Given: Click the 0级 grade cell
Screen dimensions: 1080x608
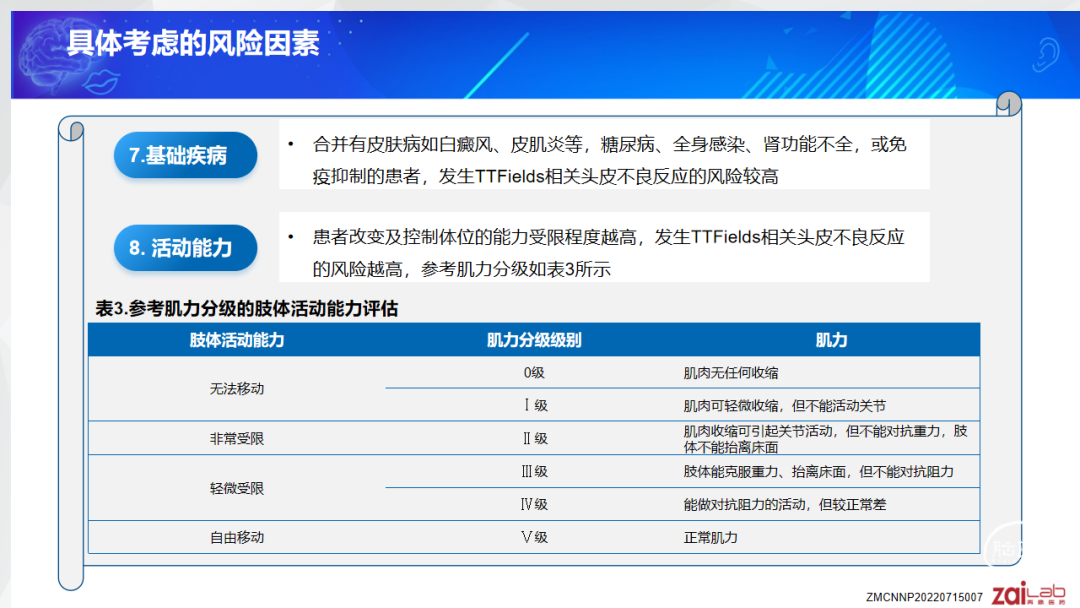Looking at the screenshot, I should click(x=534, y=373).
